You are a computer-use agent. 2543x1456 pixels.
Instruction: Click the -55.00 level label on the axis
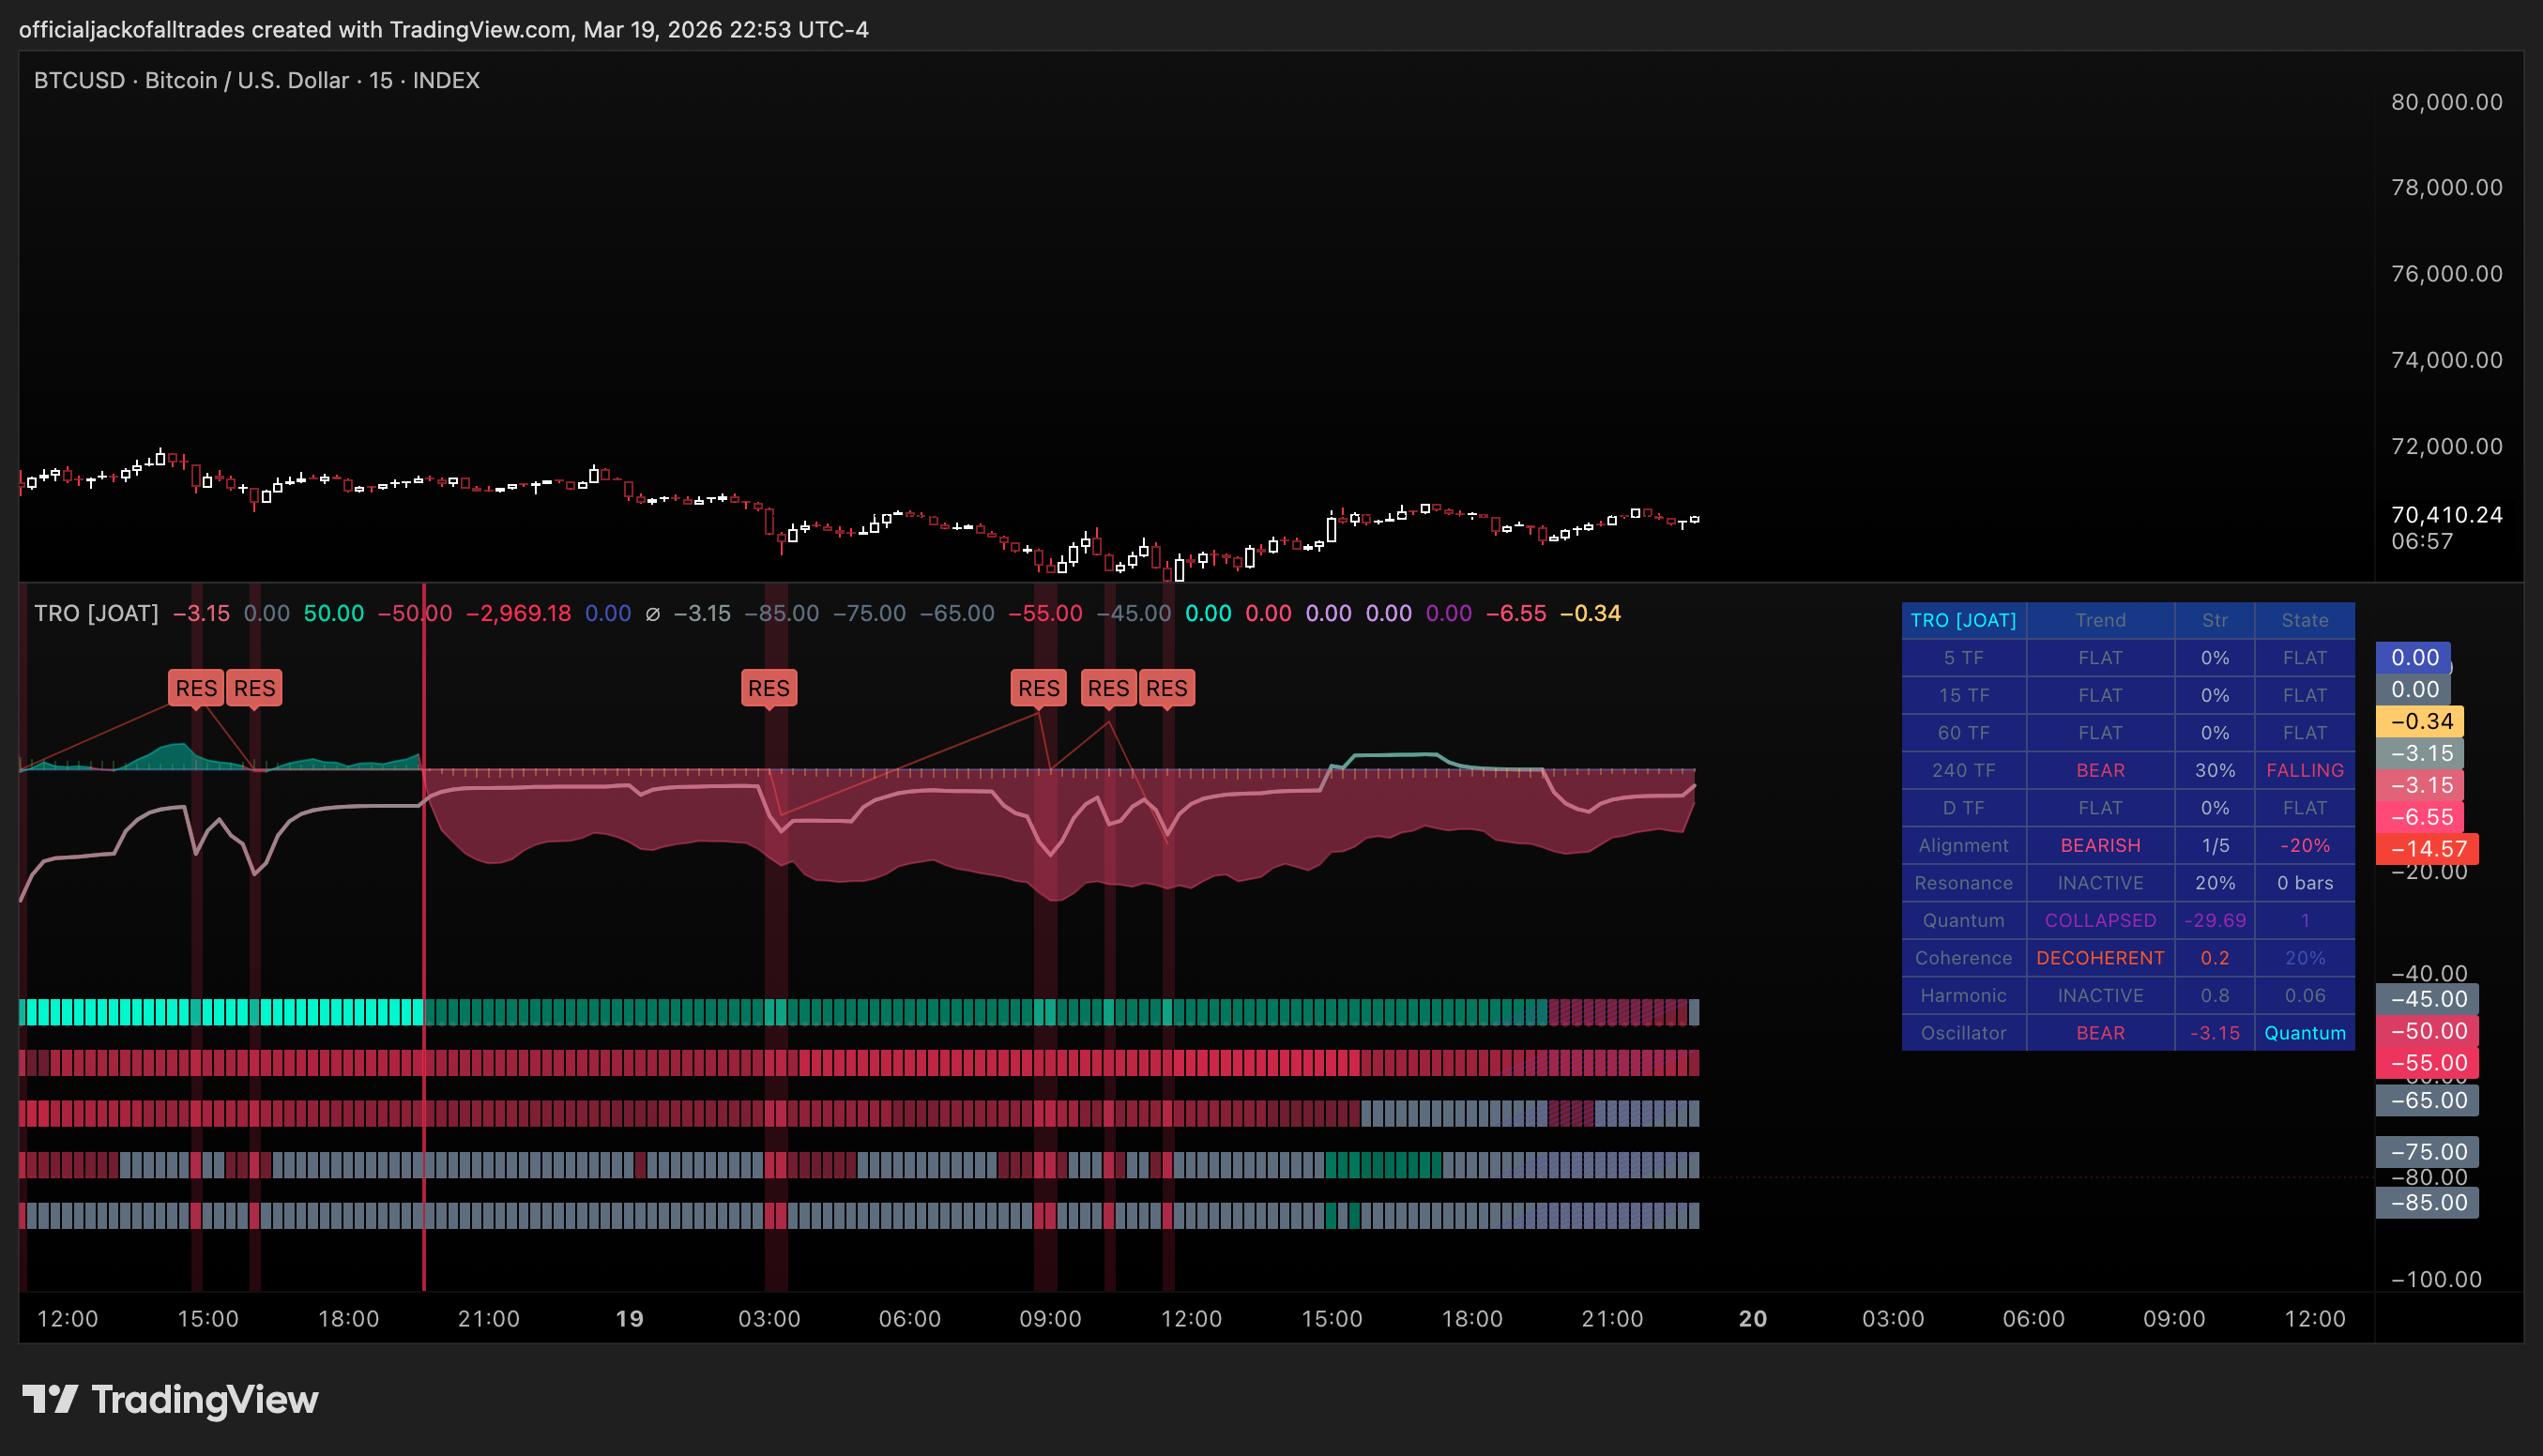pos(2427,1063)
